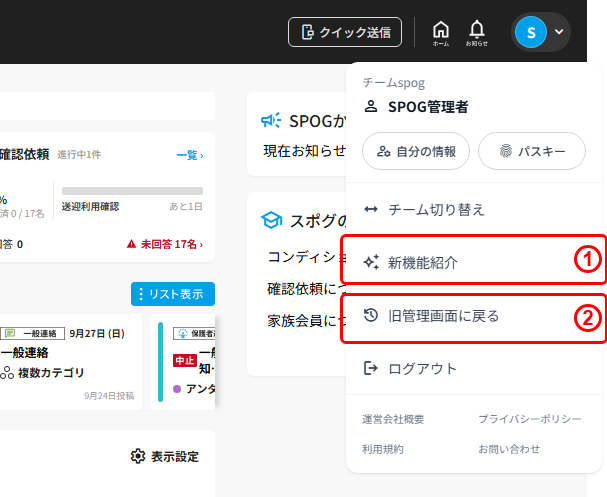Click the クイック送信 button
This screenshot has height=497, width=607.
click(345, 32)
